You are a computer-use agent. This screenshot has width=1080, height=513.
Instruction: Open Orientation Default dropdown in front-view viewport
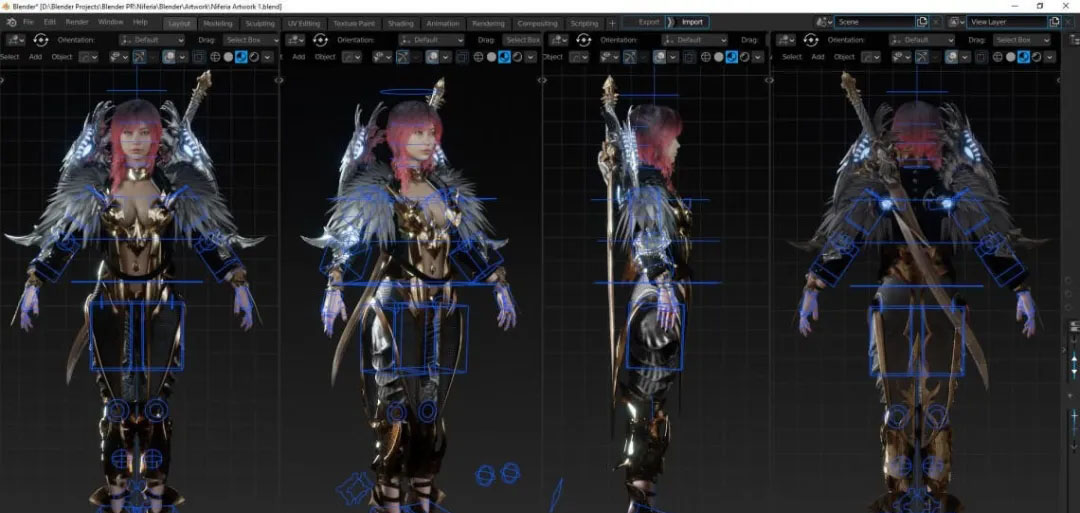[x=152, y=40]
